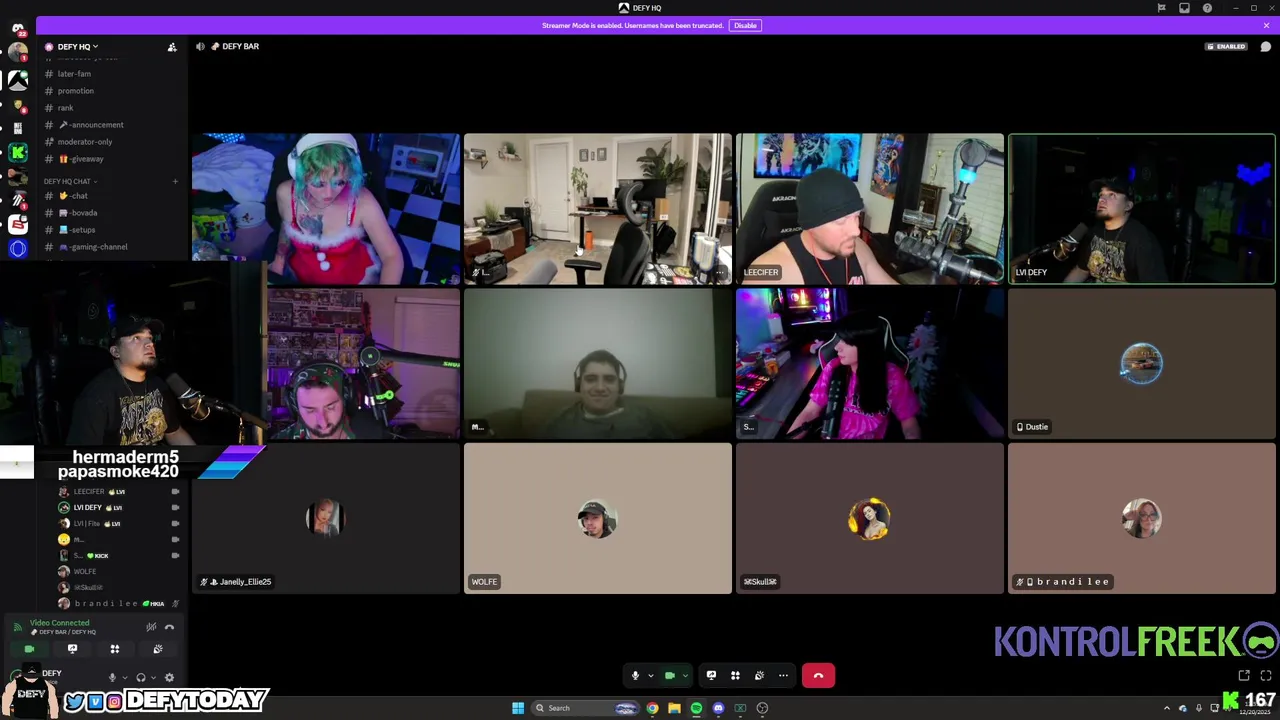The width and height of the screenshot is (1280, 720).
Task: Open OBS Studio from the taskbar
Action: point(762,708)
